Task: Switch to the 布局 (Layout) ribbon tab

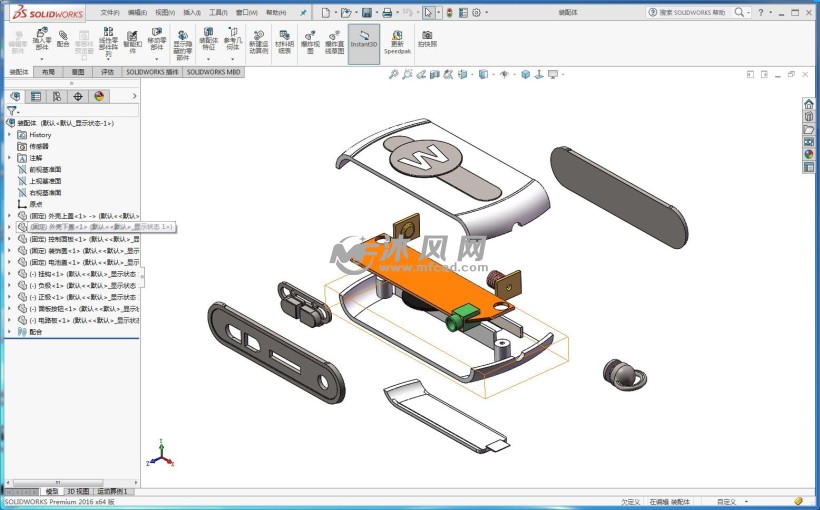Action: pyautogui.click(x=48, y=72)
